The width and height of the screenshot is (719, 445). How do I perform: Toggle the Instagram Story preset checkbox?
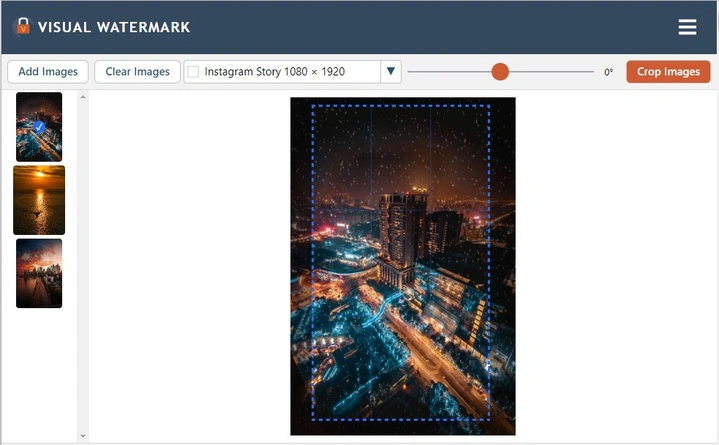pos(194,72)
